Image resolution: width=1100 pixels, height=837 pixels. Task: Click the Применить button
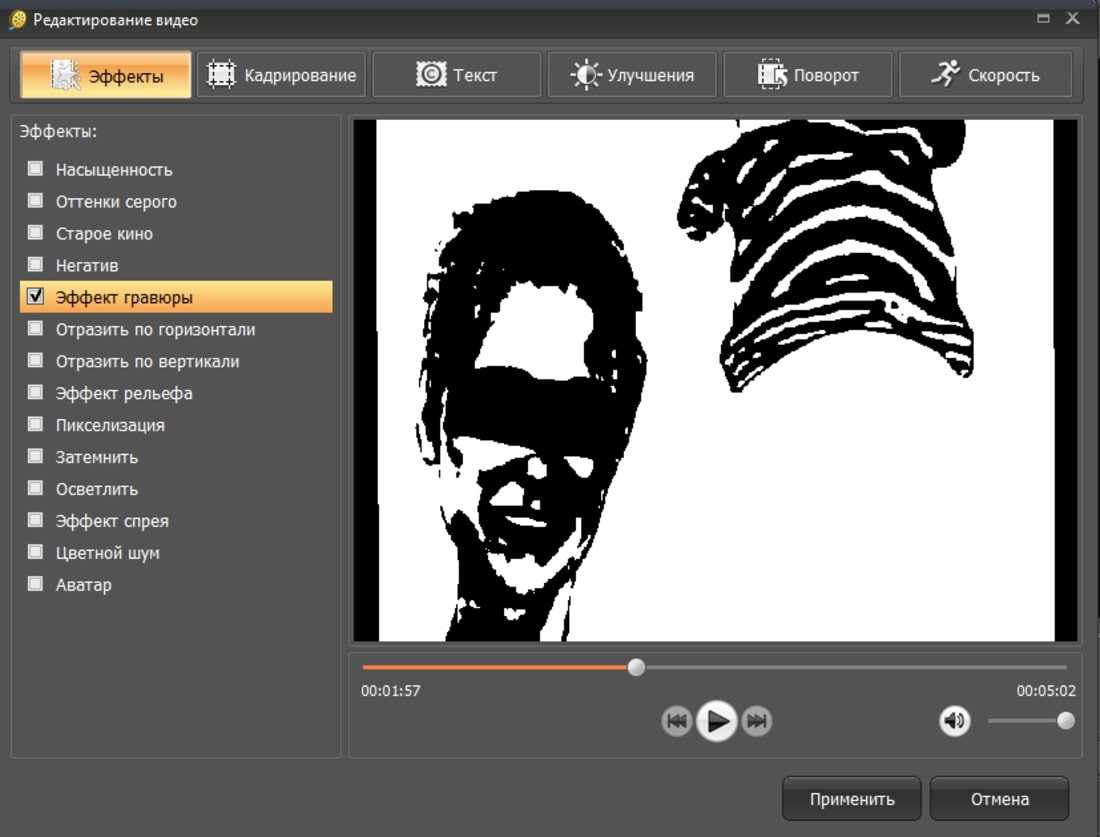click(851, 799)
